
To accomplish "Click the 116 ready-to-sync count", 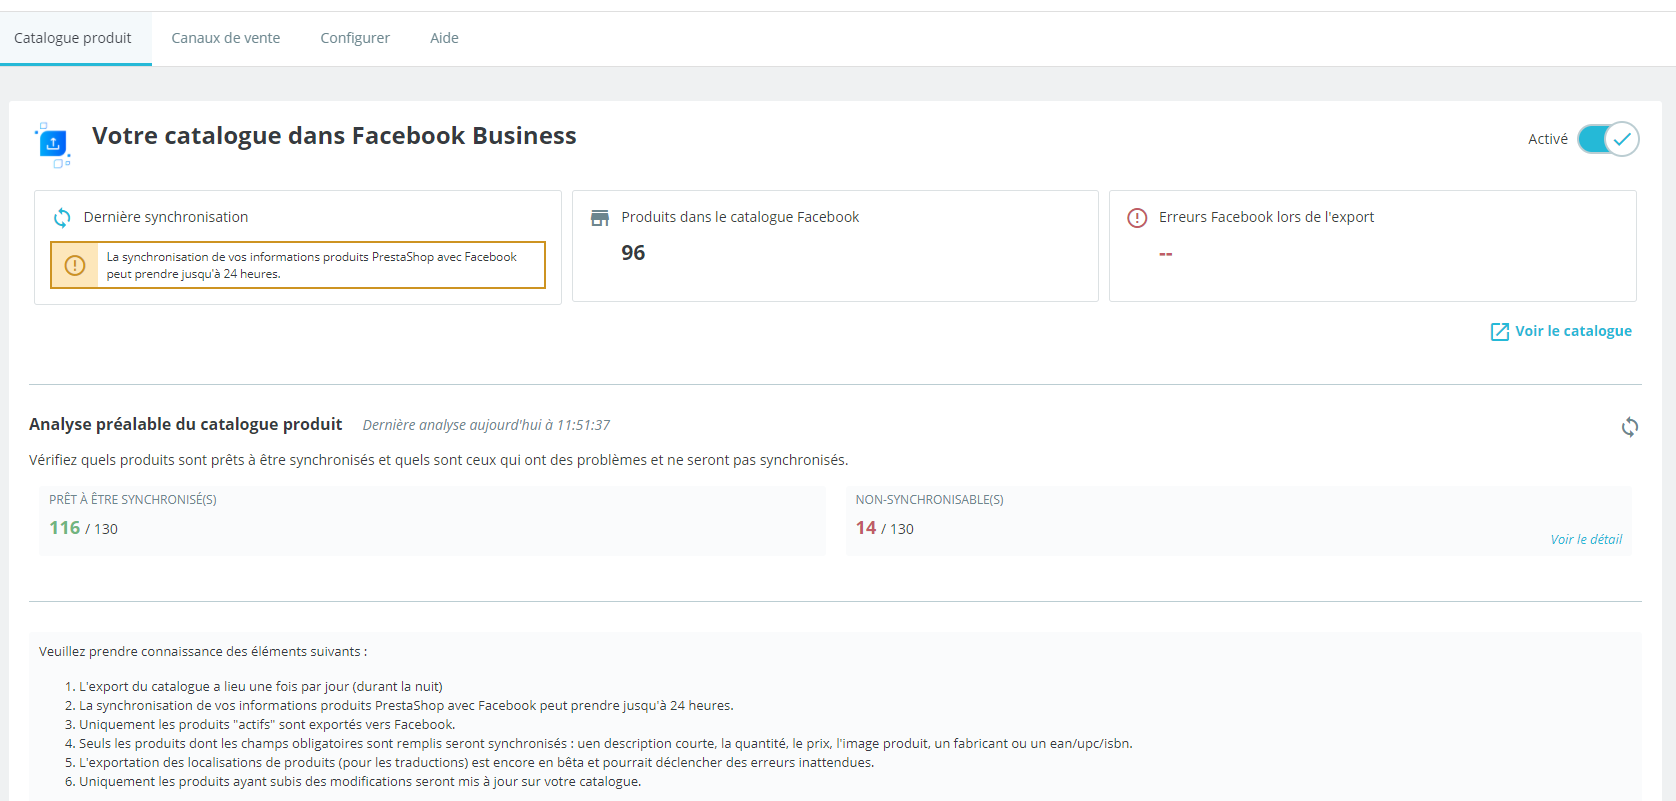I will pos(65,528).
